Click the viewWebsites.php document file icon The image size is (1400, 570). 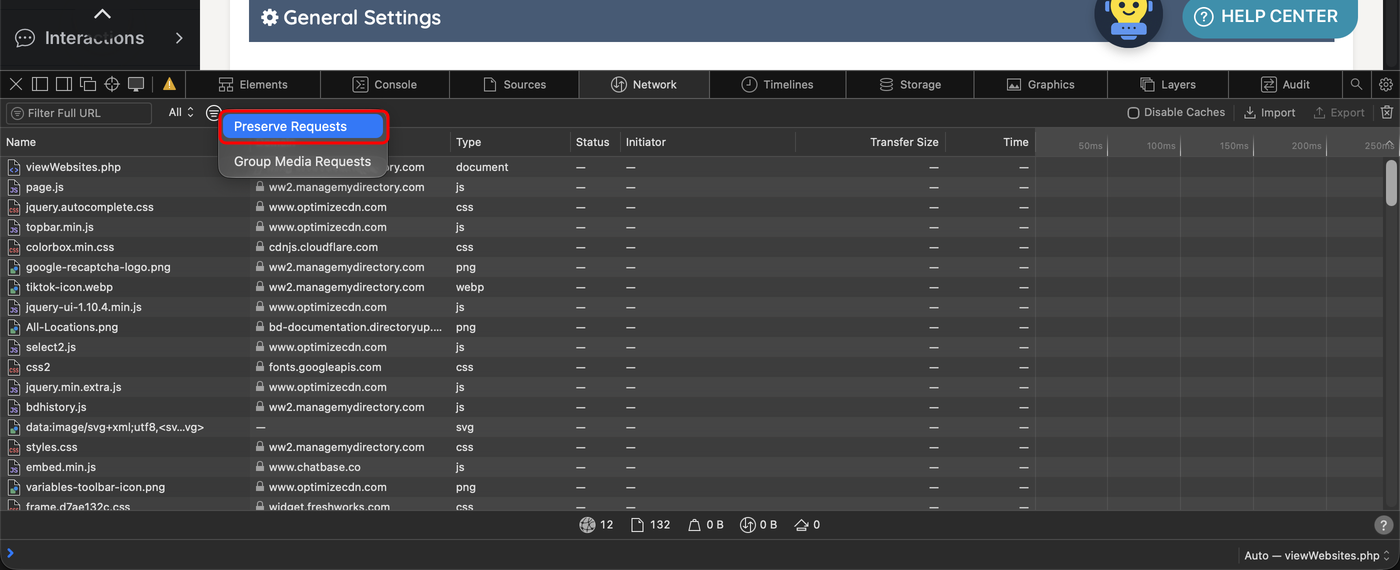[x=14, y=167]
